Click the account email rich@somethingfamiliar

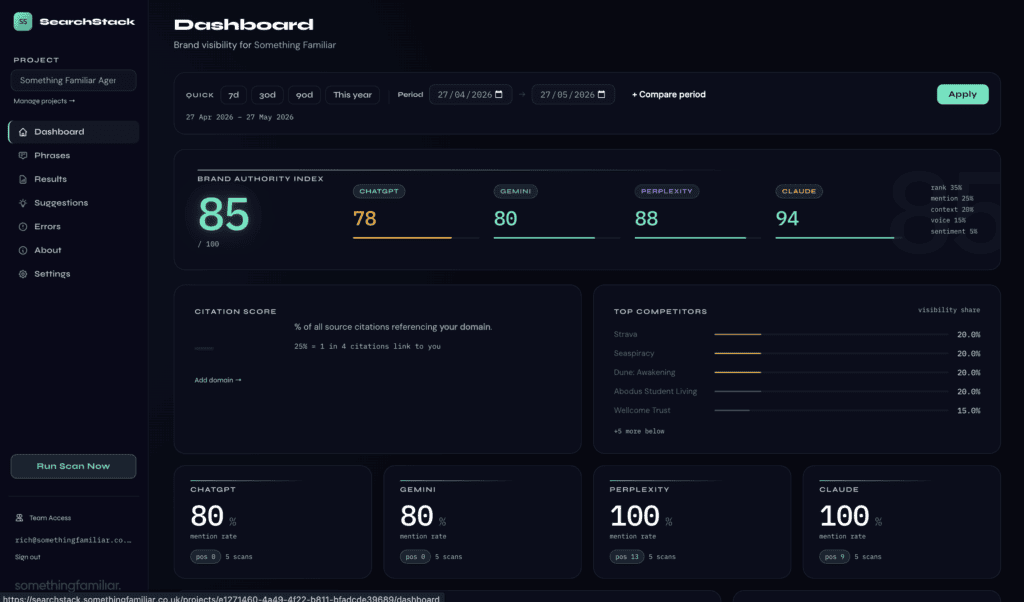point(73,540)
